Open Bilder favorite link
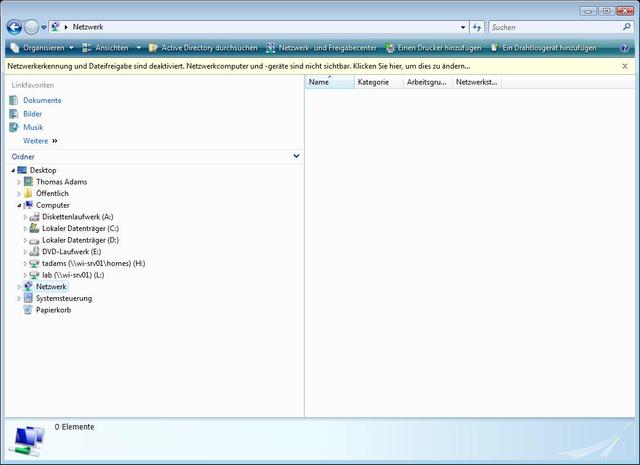 32,114
